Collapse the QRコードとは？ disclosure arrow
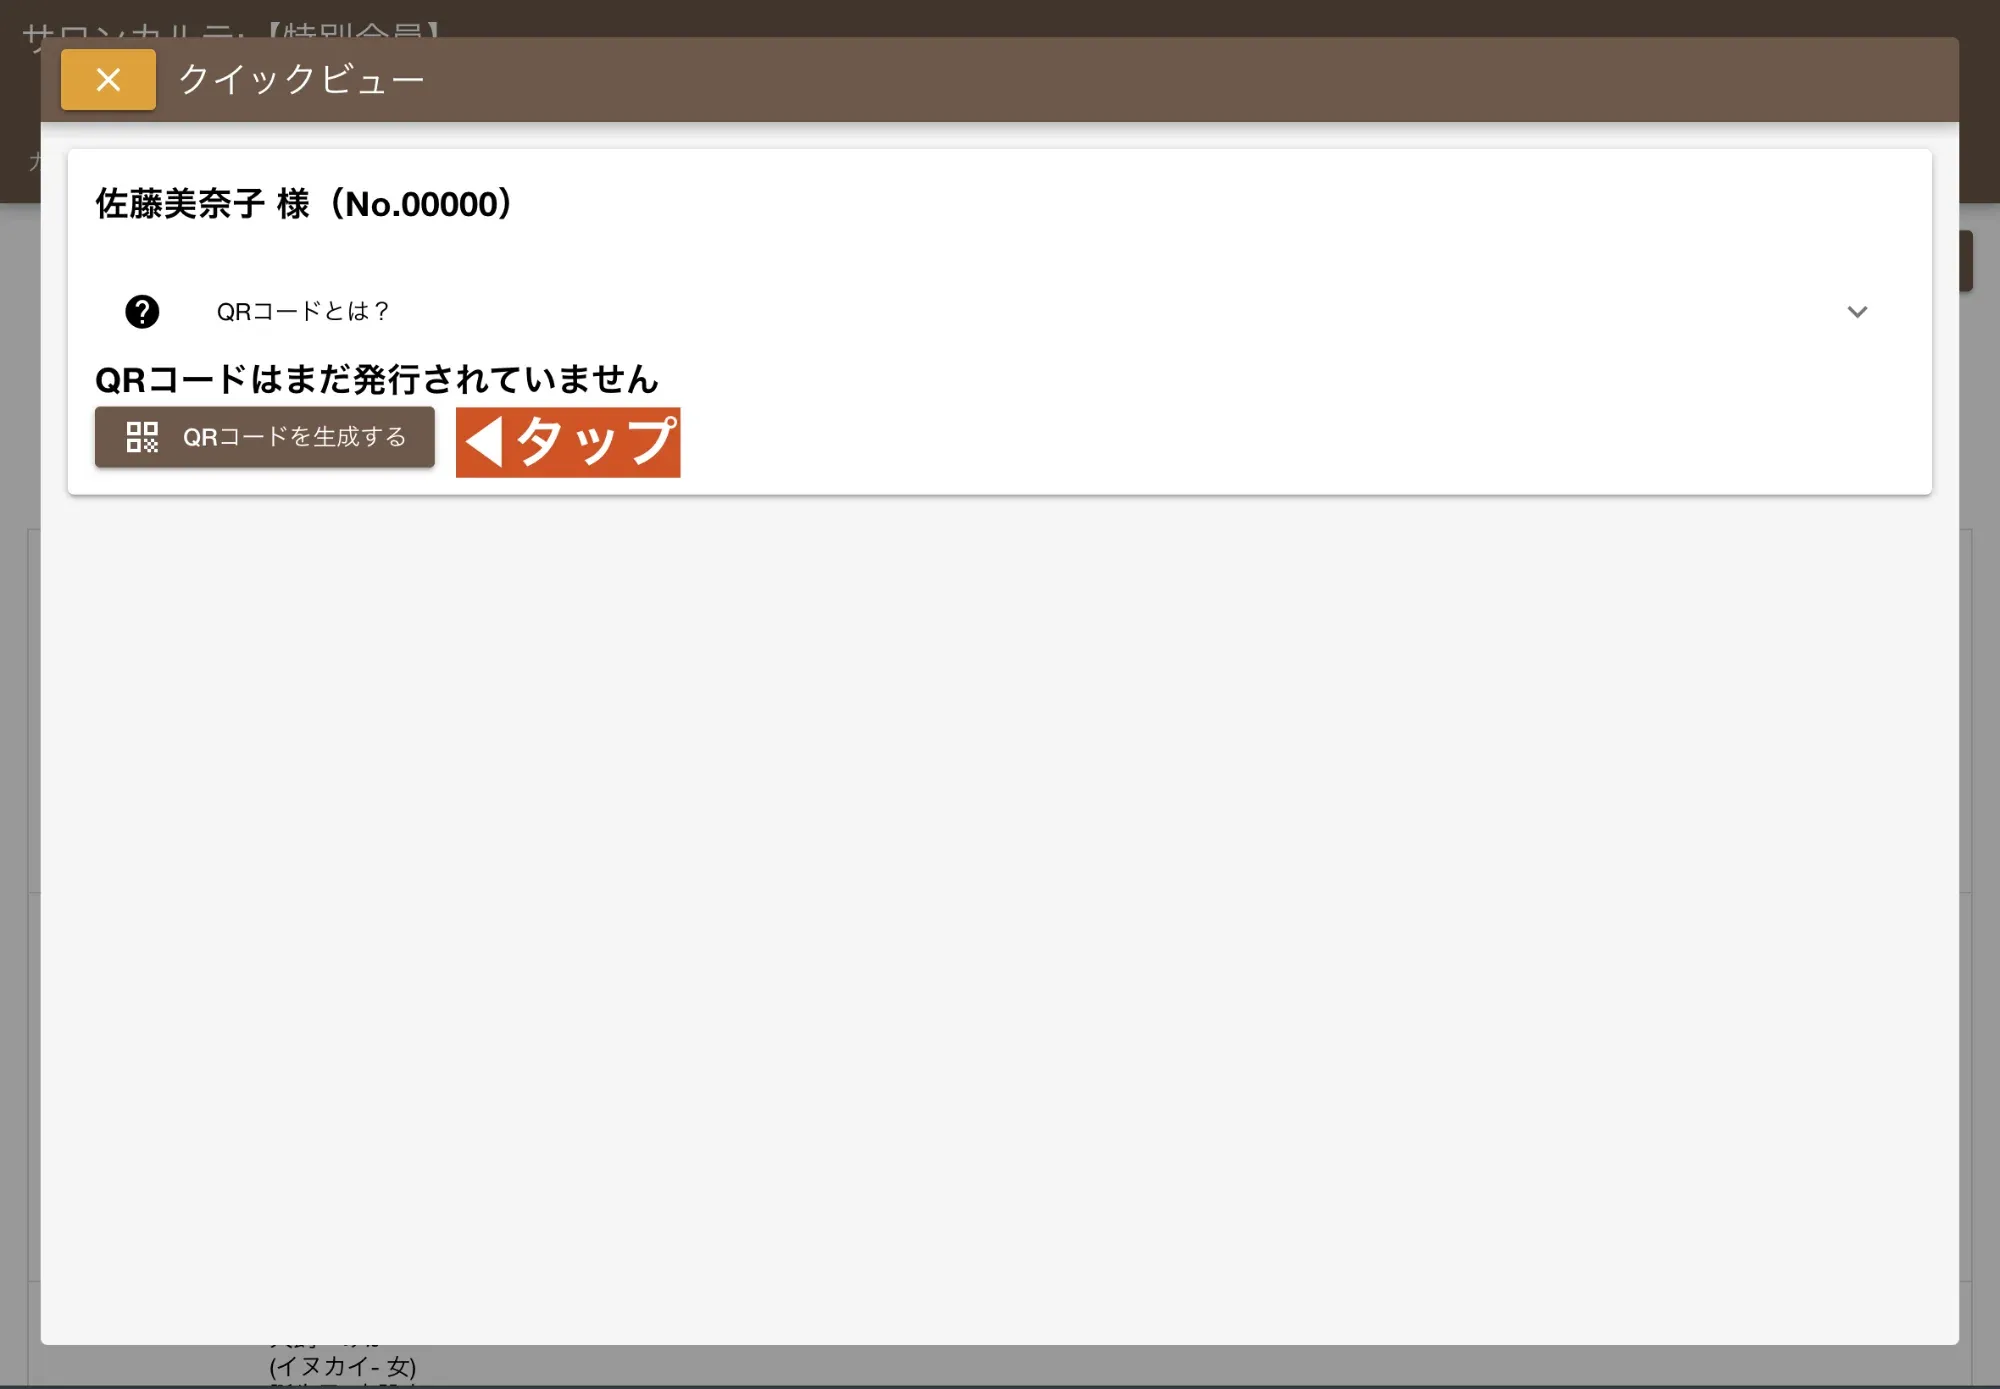 1858,311
